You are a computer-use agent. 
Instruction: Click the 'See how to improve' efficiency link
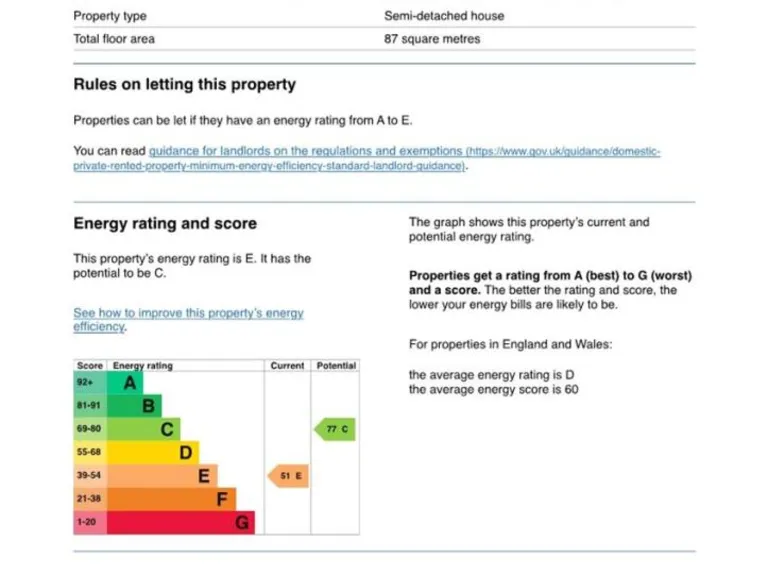point(188,313)
